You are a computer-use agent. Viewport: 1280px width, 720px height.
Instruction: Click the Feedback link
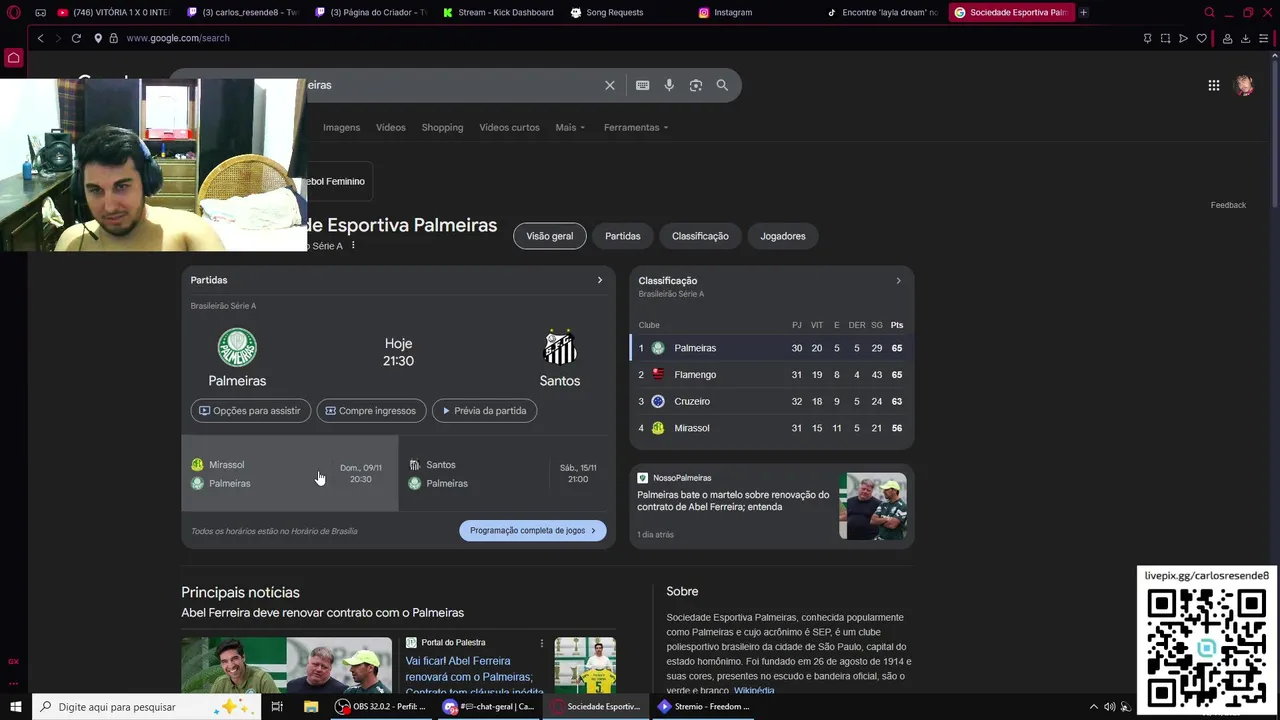[x=1228, y=205]
